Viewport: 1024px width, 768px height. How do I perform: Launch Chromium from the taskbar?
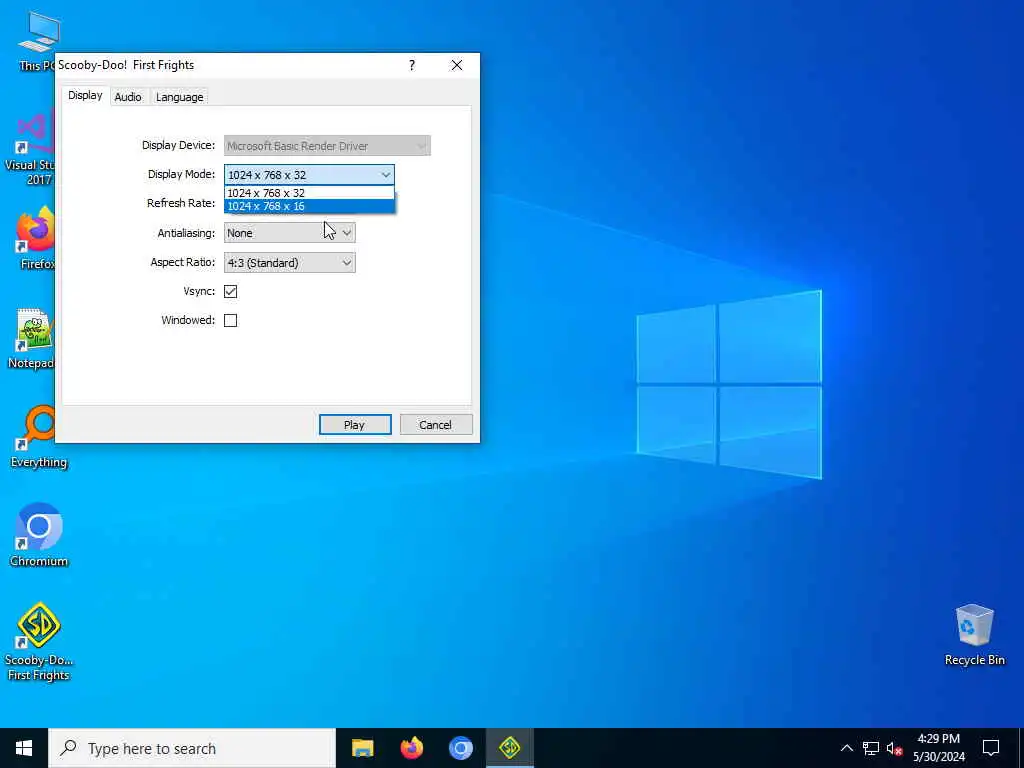coord(460,748)
